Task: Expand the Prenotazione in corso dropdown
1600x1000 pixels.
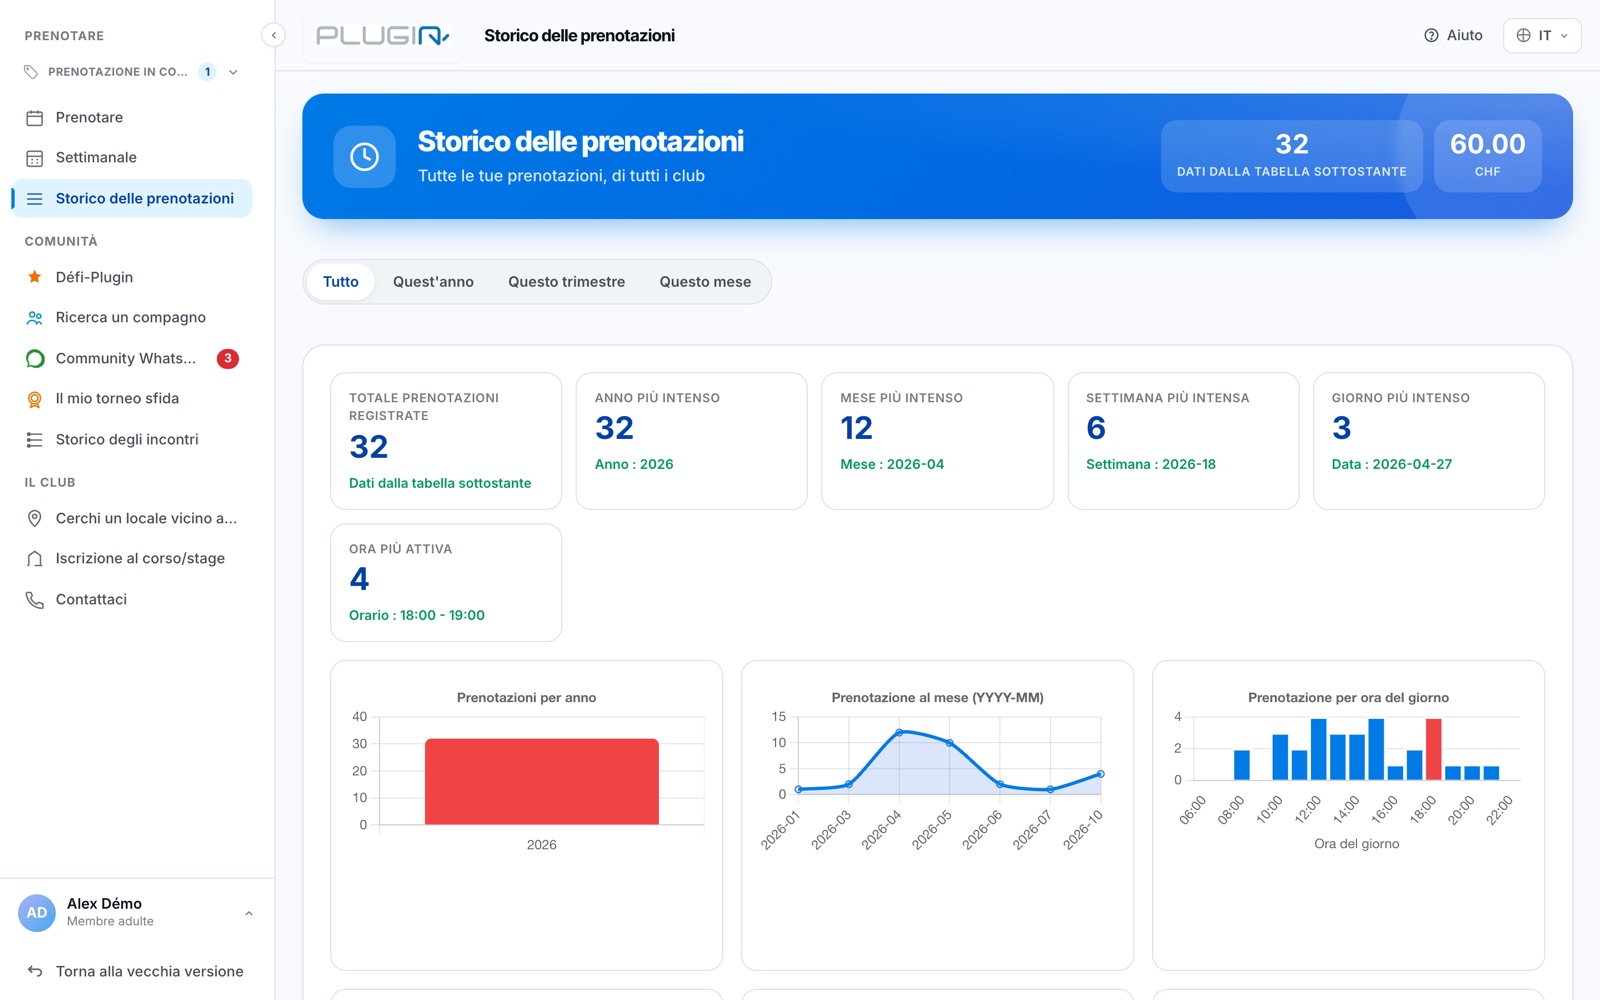Action: click(x=233, y=72)
